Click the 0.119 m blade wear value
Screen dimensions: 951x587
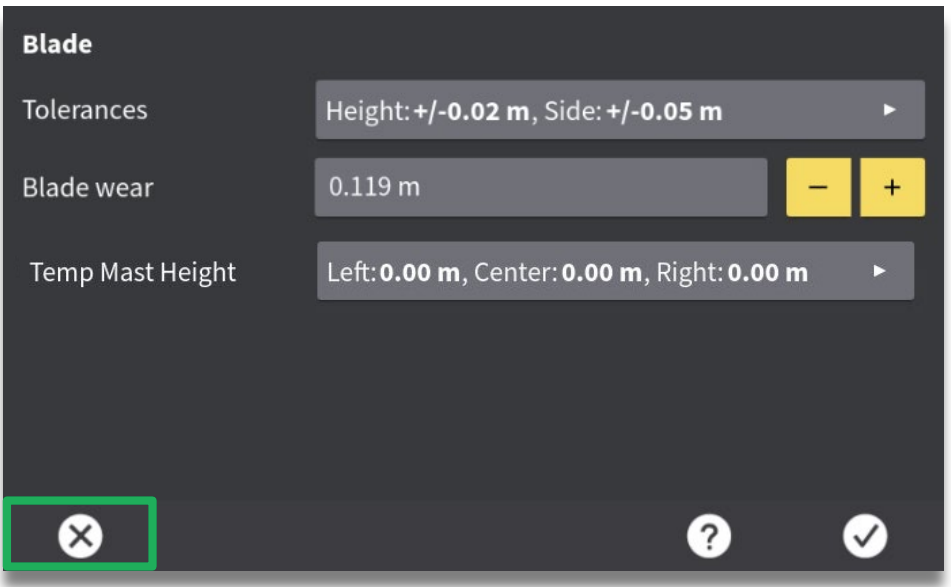coord(374,188)
